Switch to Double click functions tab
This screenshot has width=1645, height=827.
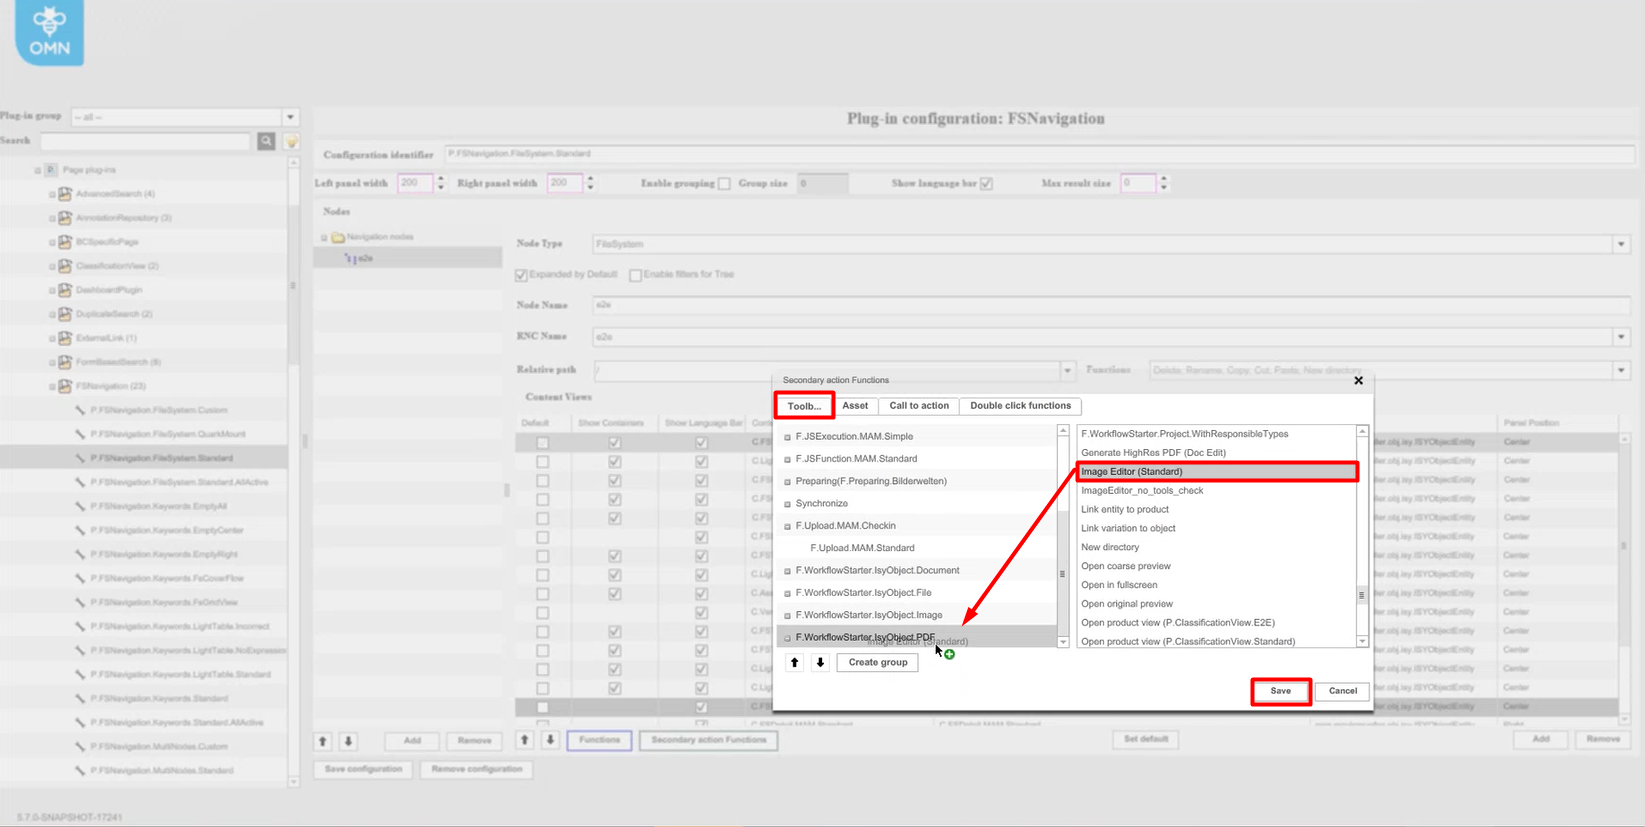click(x=1020, y=406)
